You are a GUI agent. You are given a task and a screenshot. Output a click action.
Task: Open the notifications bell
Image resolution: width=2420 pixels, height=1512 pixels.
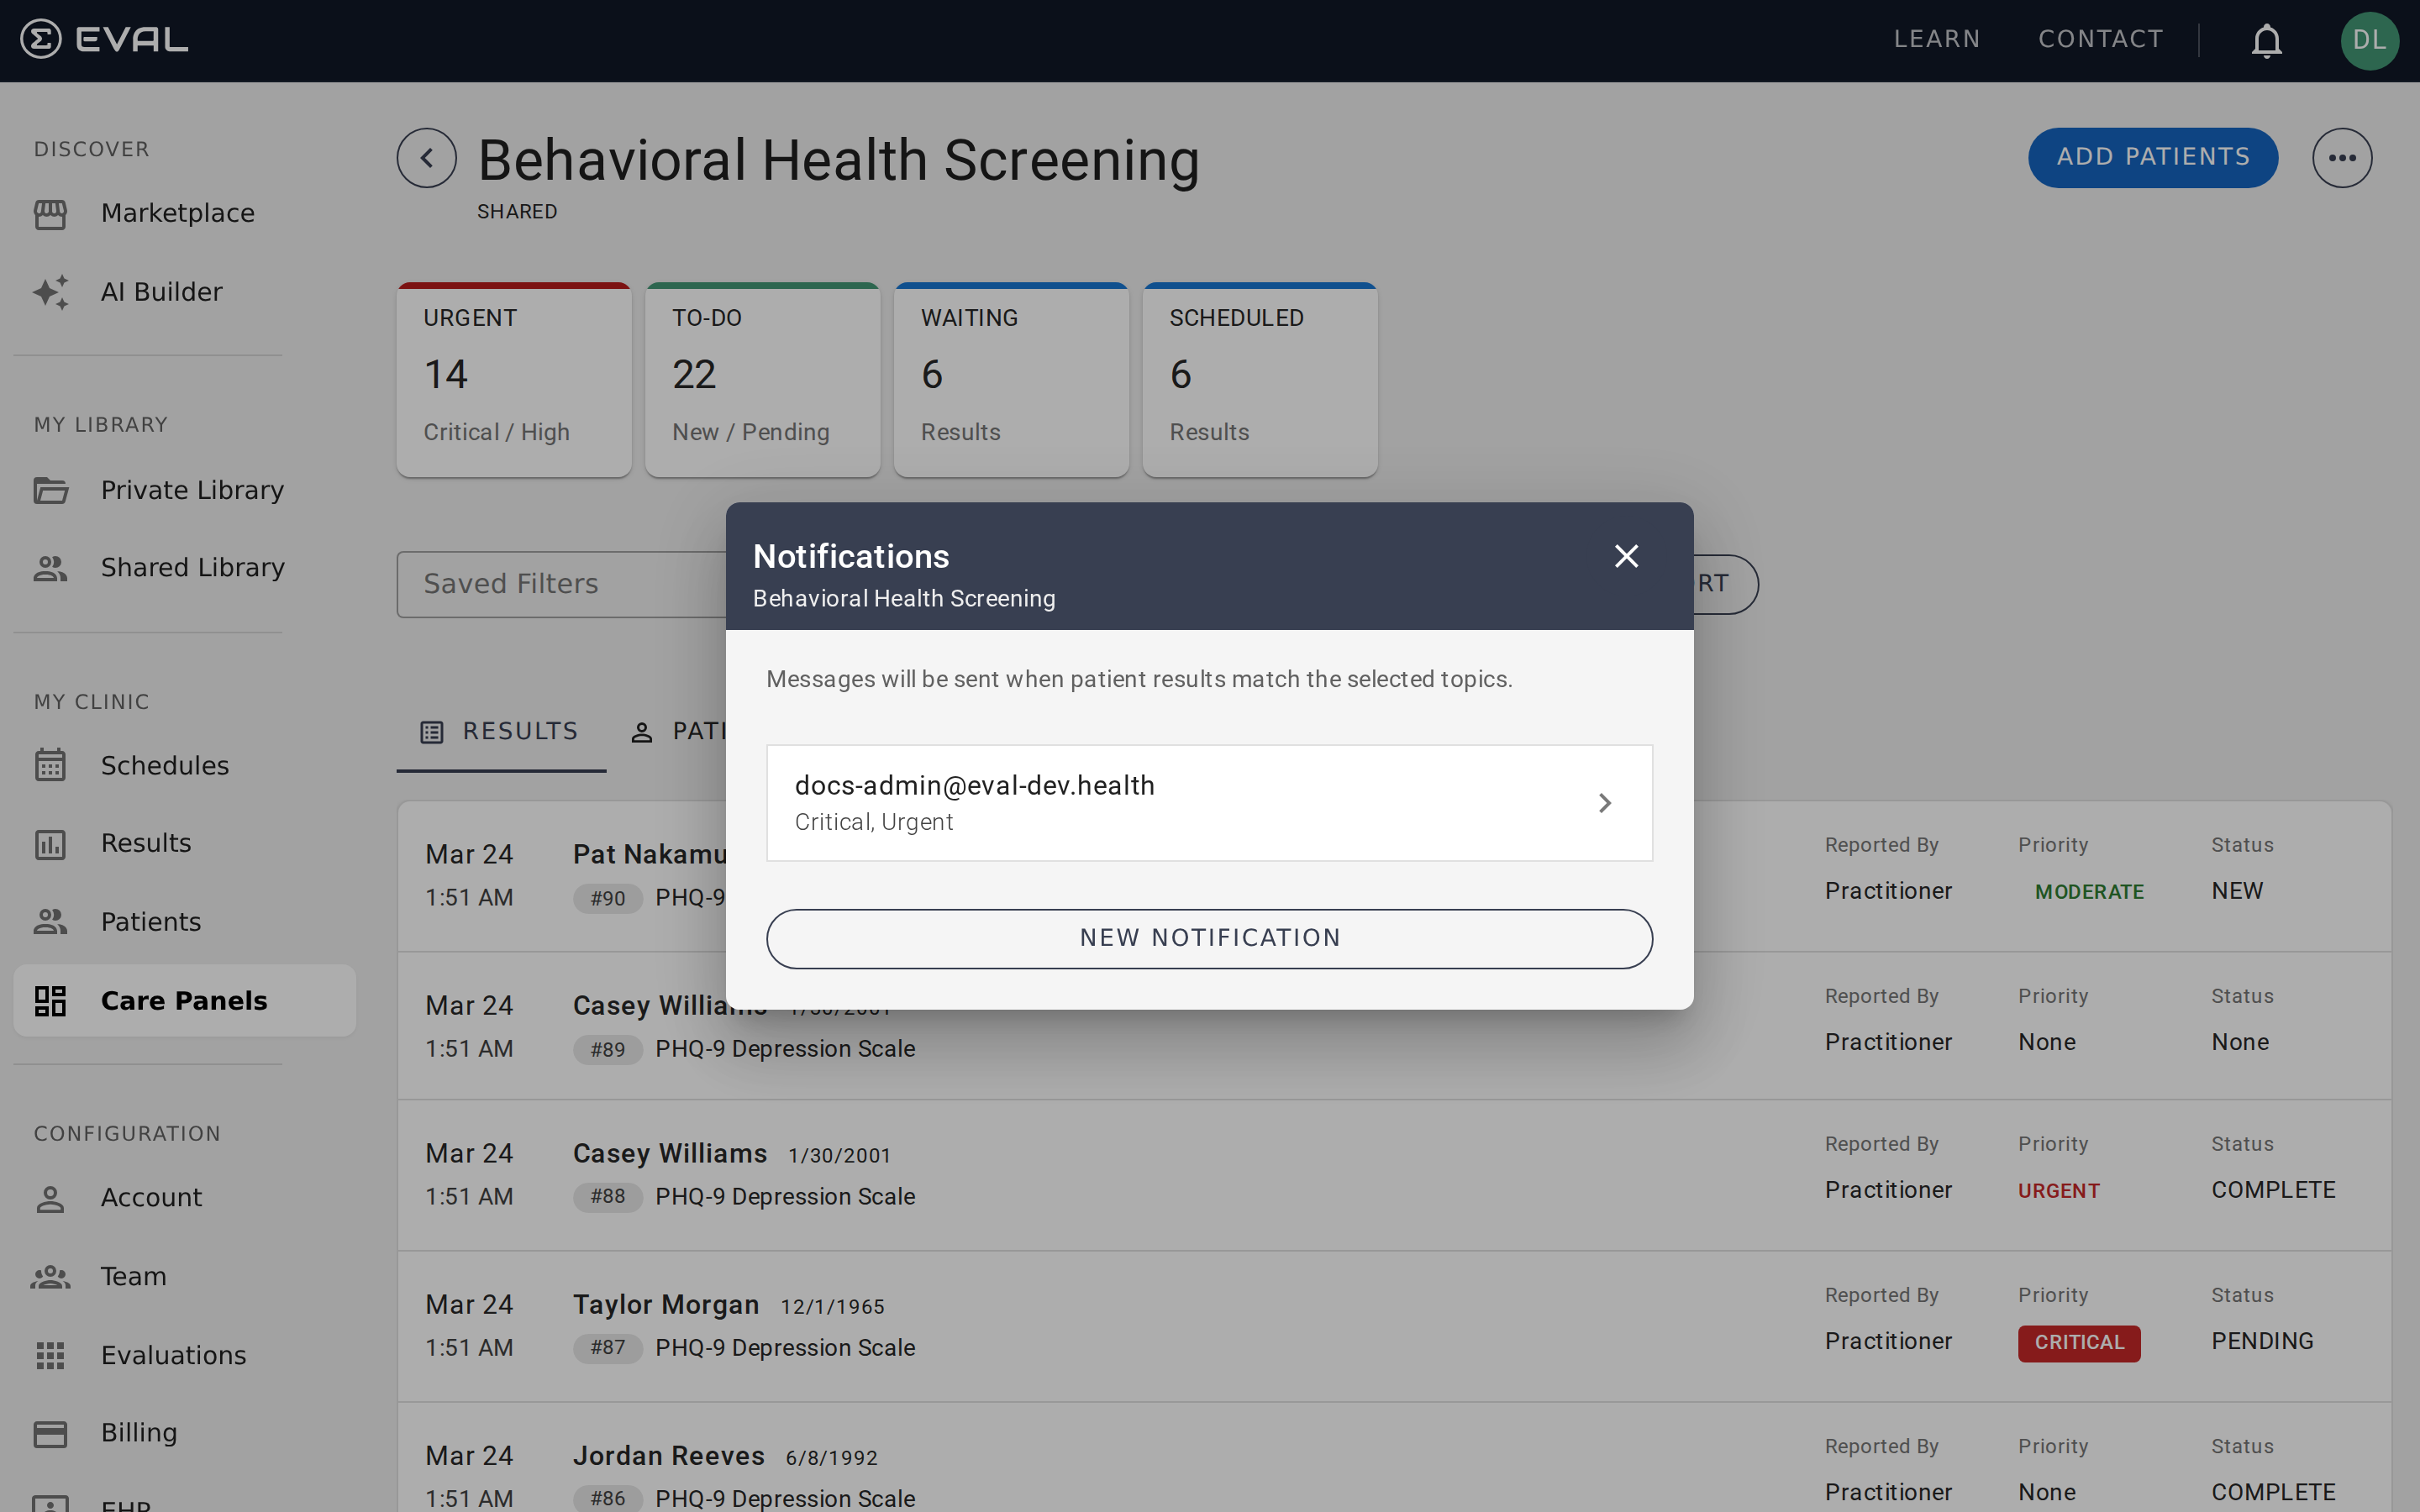[x=2265, y=40]
